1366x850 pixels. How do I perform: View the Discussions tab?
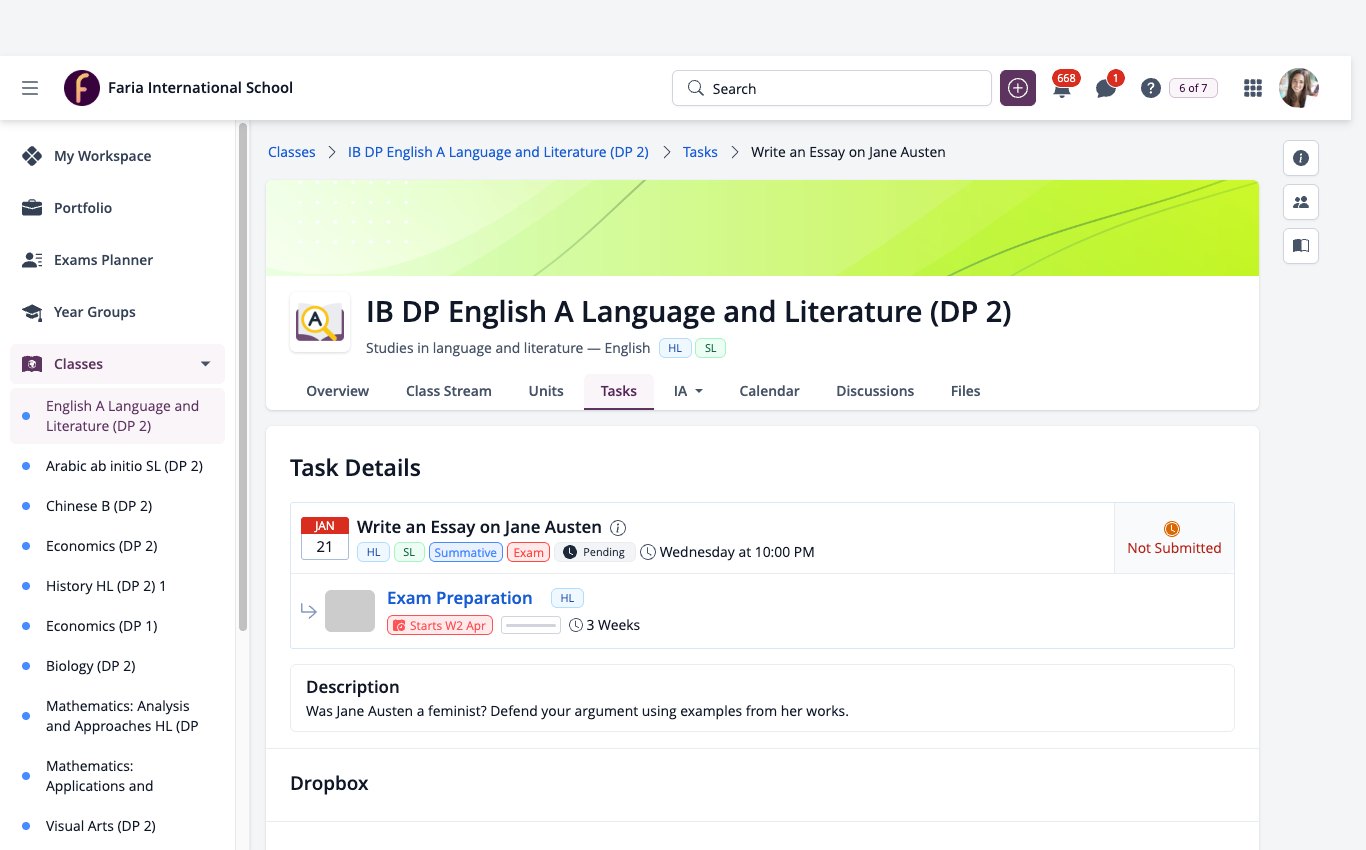coord(875,391)
